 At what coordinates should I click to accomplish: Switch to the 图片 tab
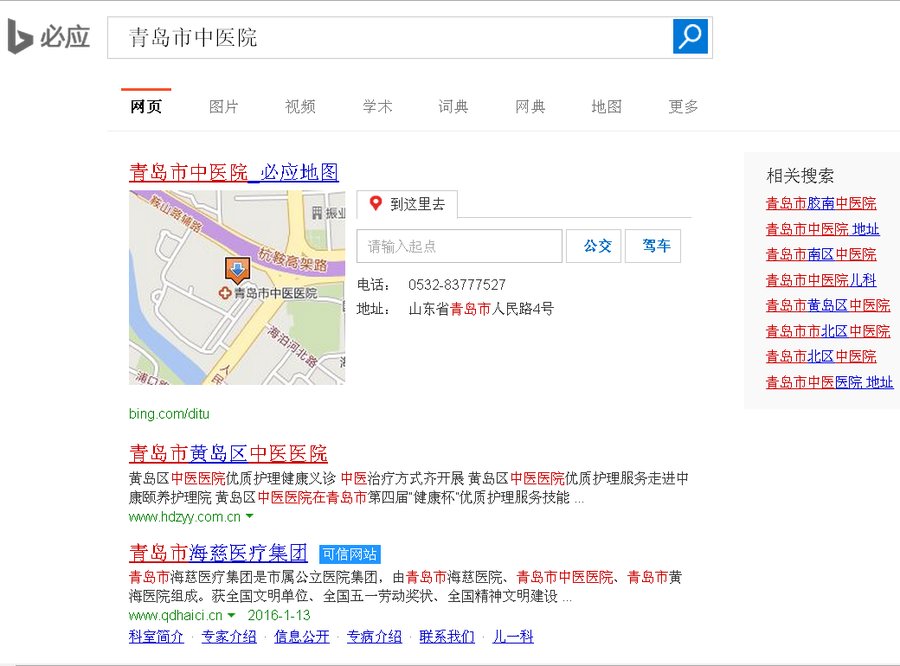[224, 107]
